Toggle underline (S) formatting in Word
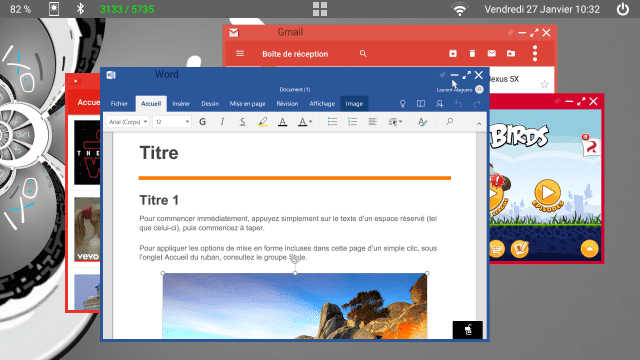 242,122
